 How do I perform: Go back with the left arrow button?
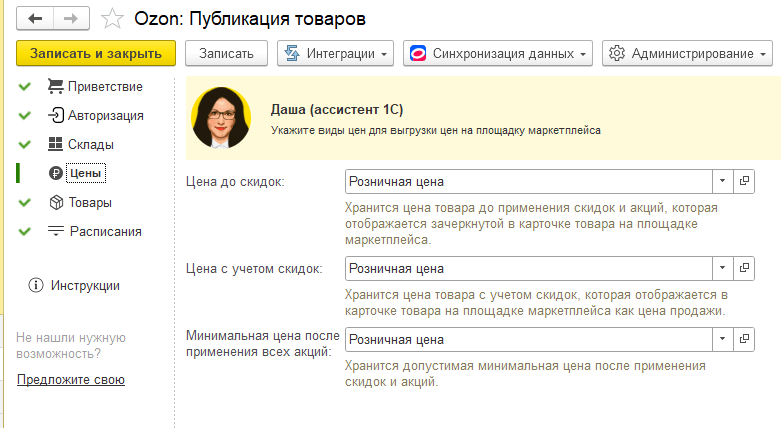(x=35, y=19)
